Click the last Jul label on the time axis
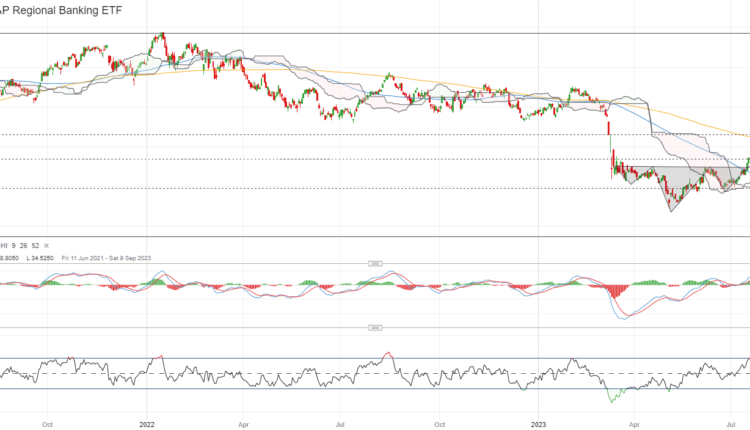This screenshot has width=750, height=430. tap(731, 423)
